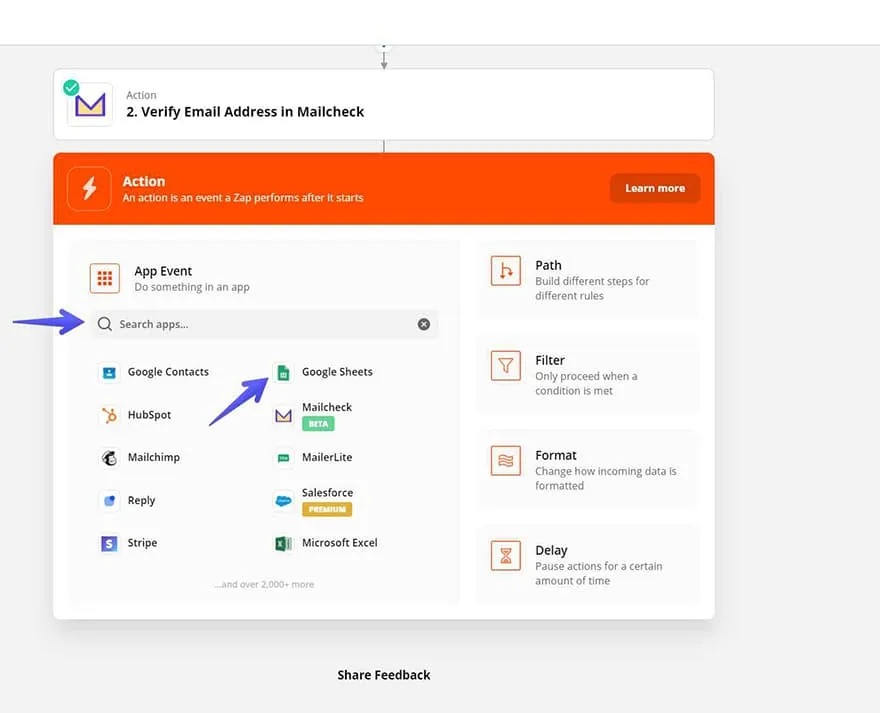Choose HubSpot from the app list
The image size is (880, 713).
(108, 414)
